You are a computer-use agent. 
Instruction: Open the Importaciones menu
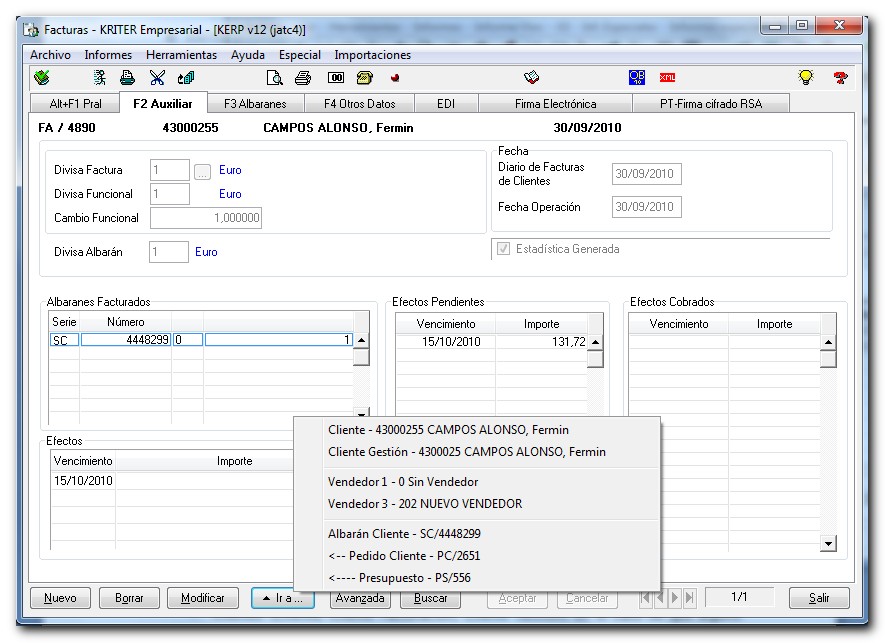point(373,55)
